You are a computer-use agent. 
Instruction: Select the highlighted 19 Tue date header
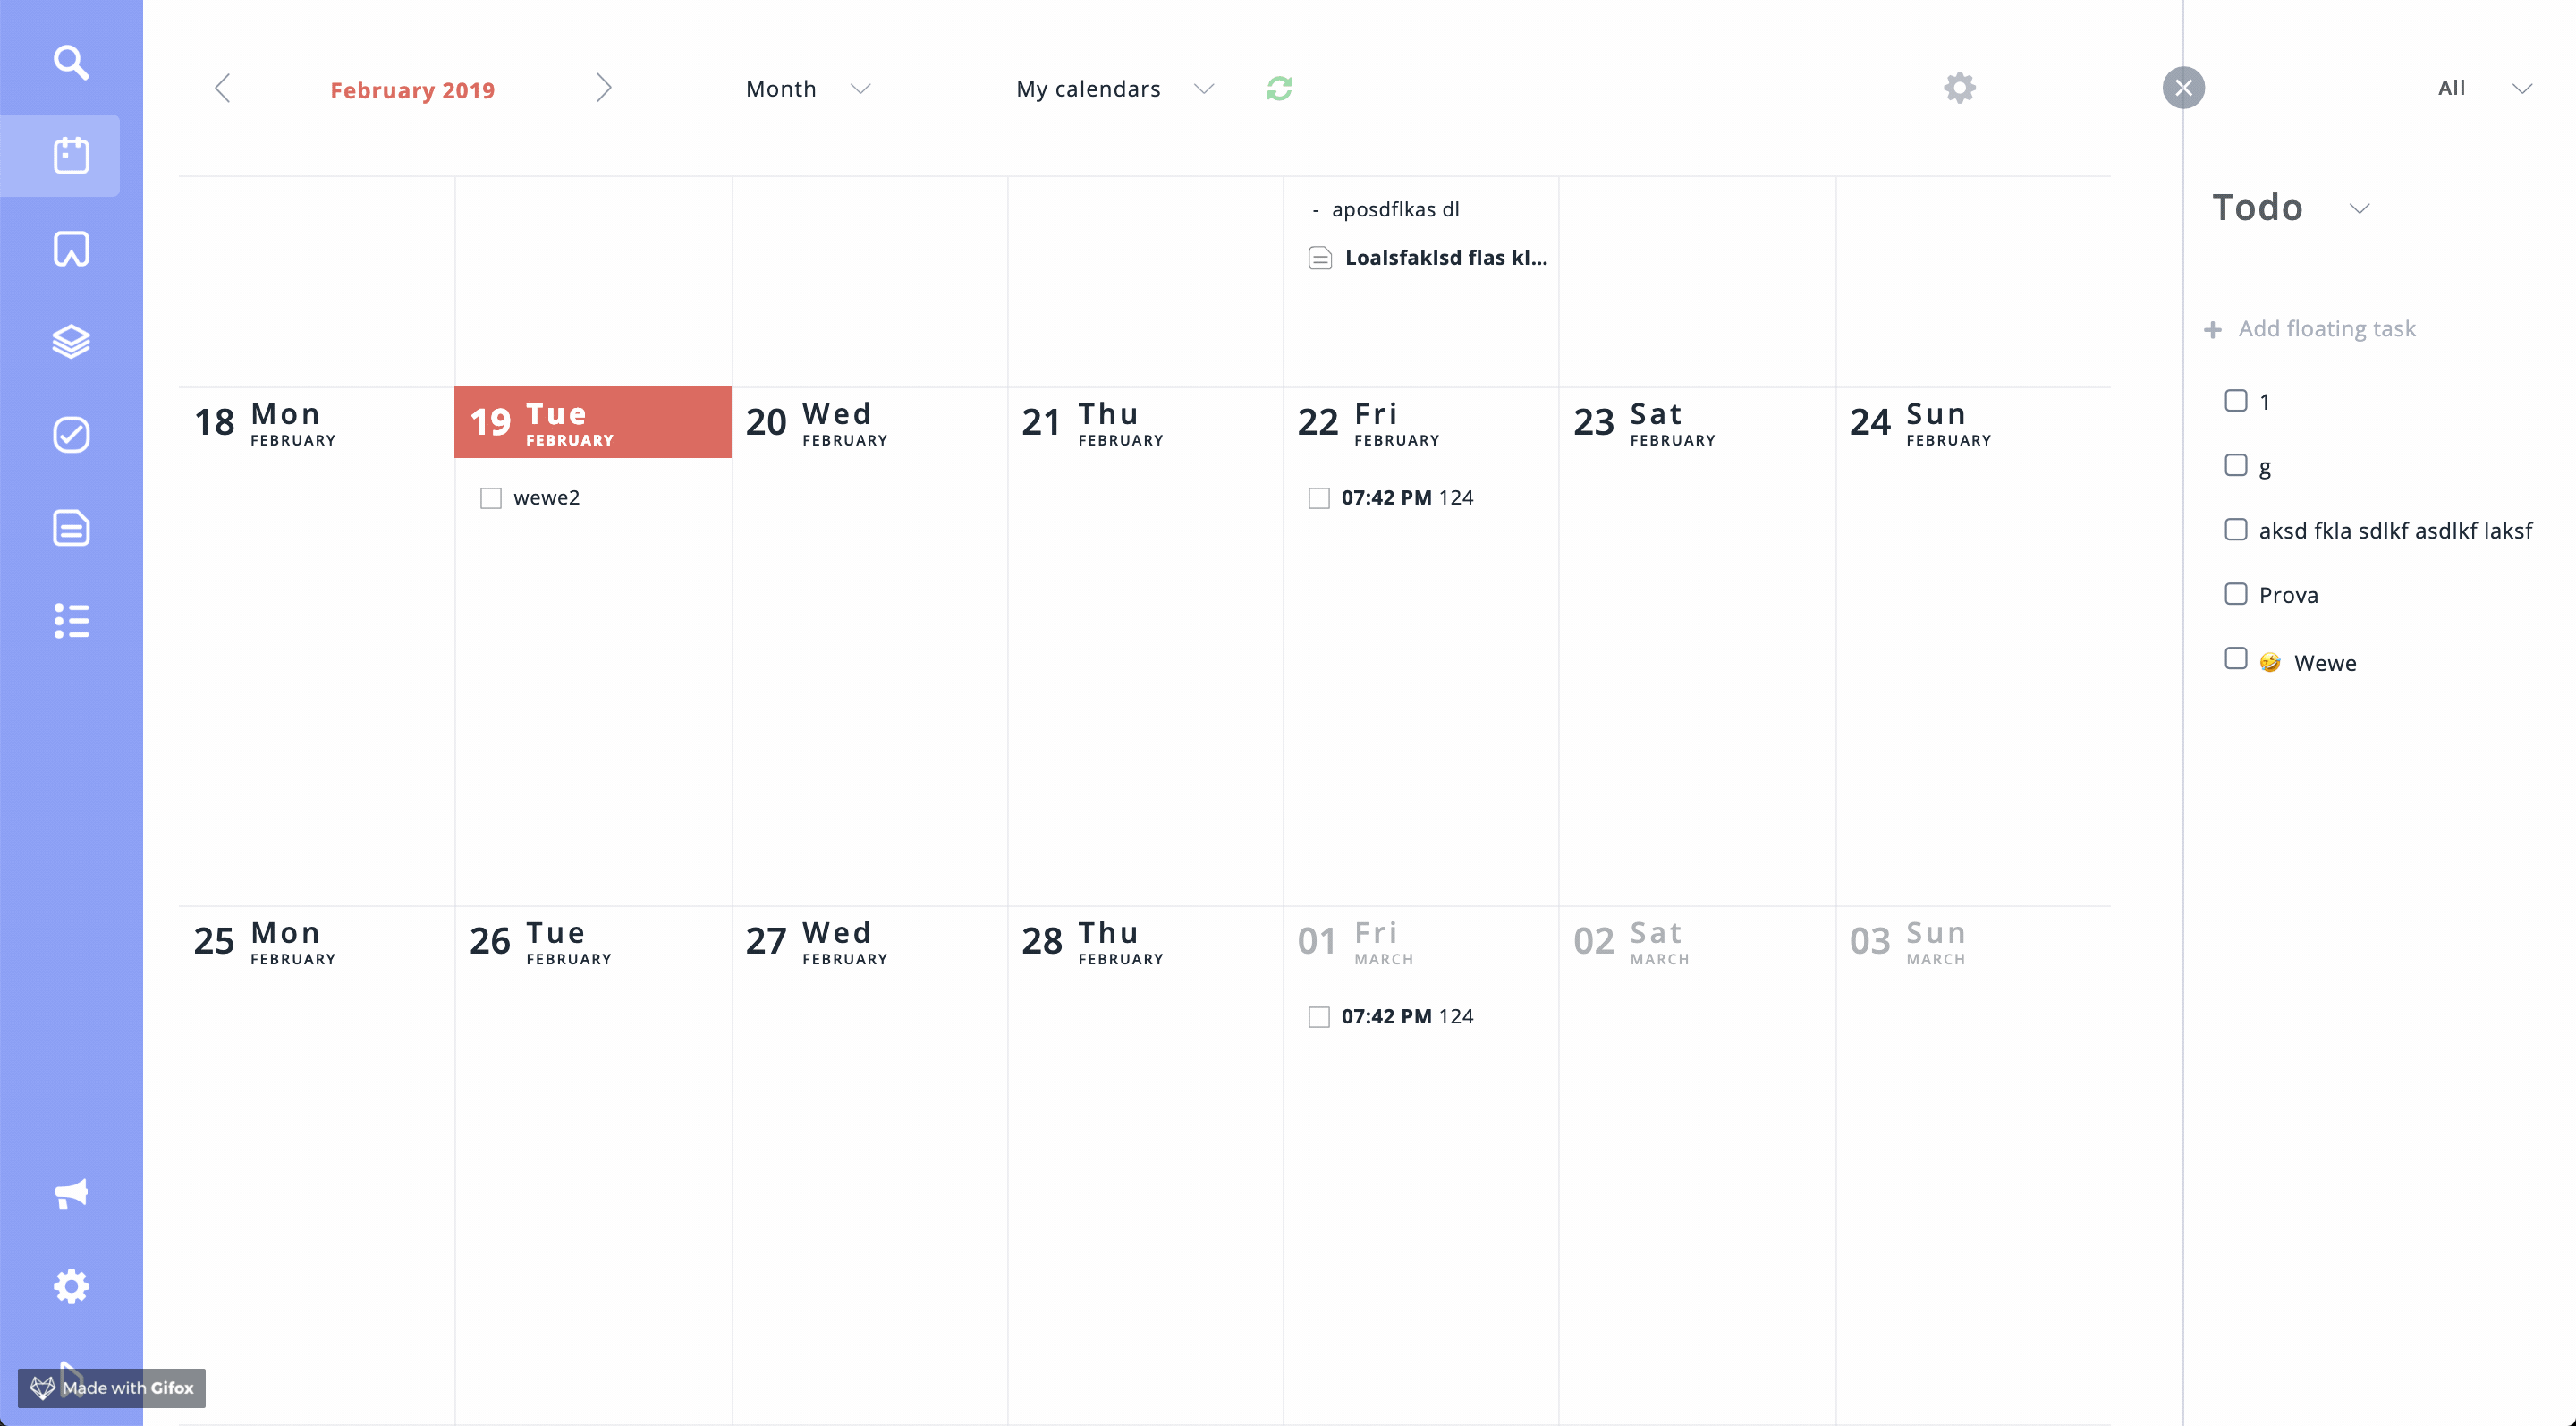click(x=592, y=422)
